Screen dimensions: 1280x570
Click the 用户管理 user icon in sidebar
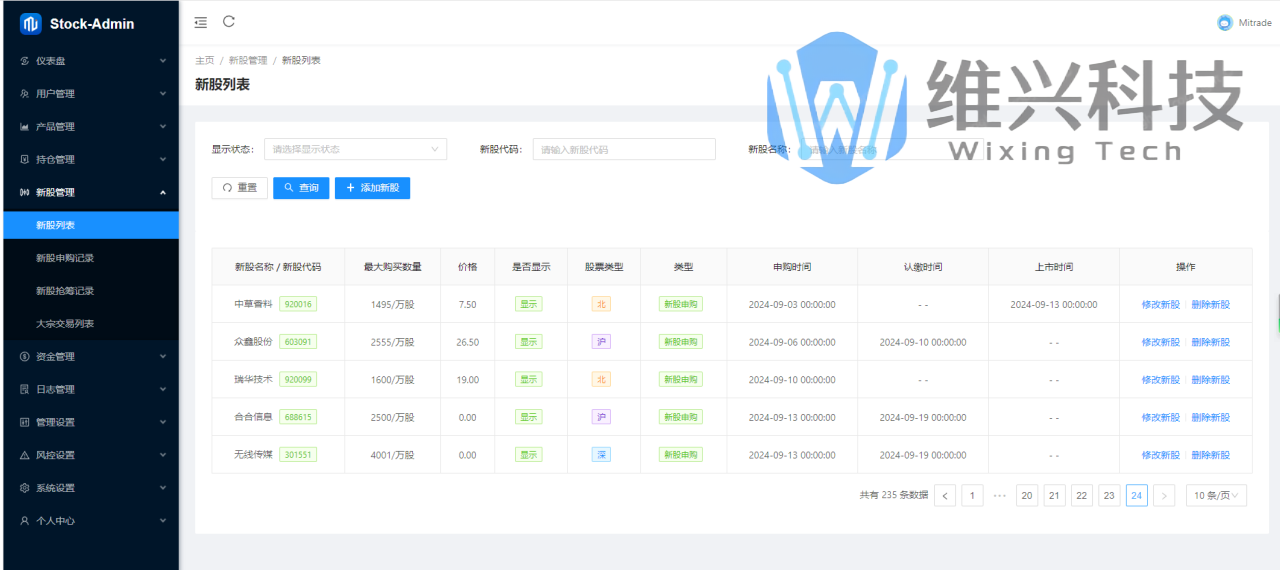coord(25,94)
